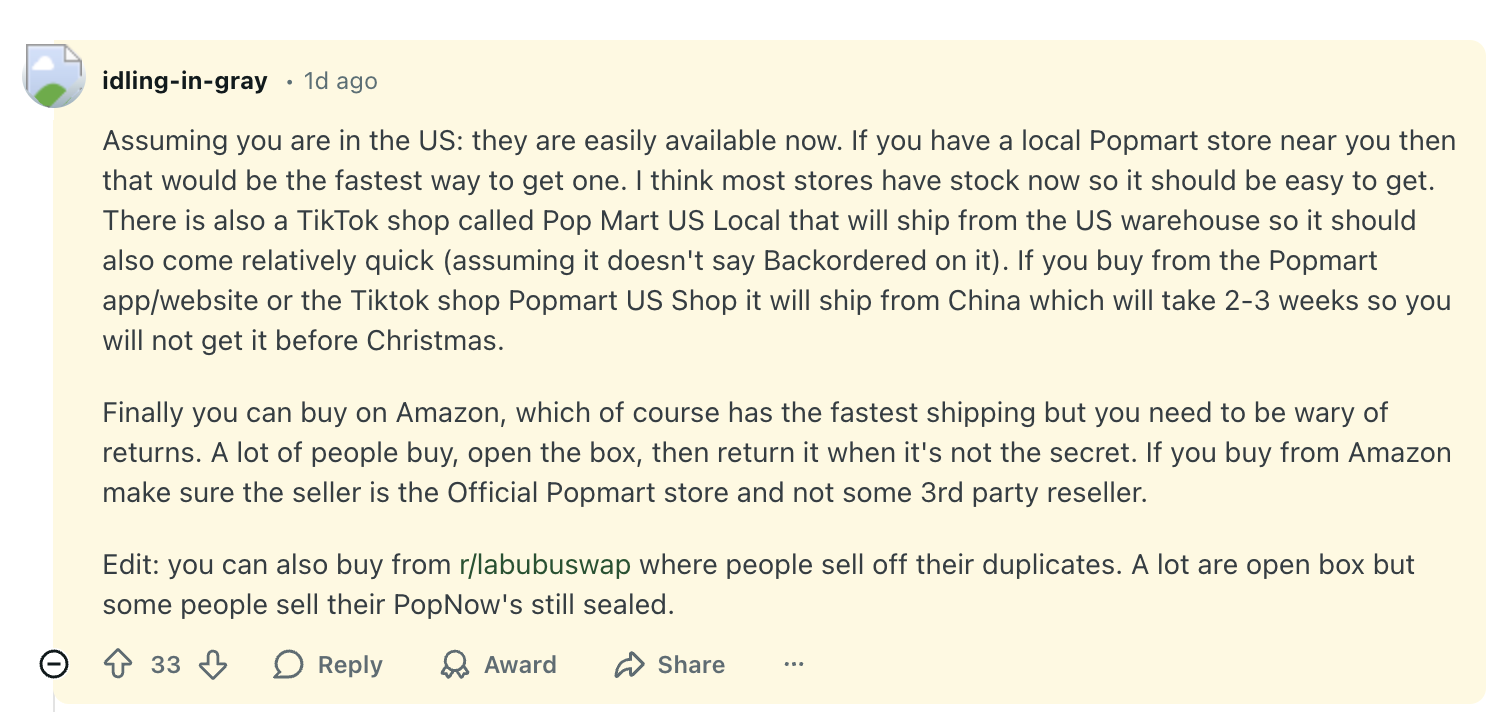Collapse the comment thread with minus button
This screenshot has width=1492, height=712.
[x=54, y=664]
